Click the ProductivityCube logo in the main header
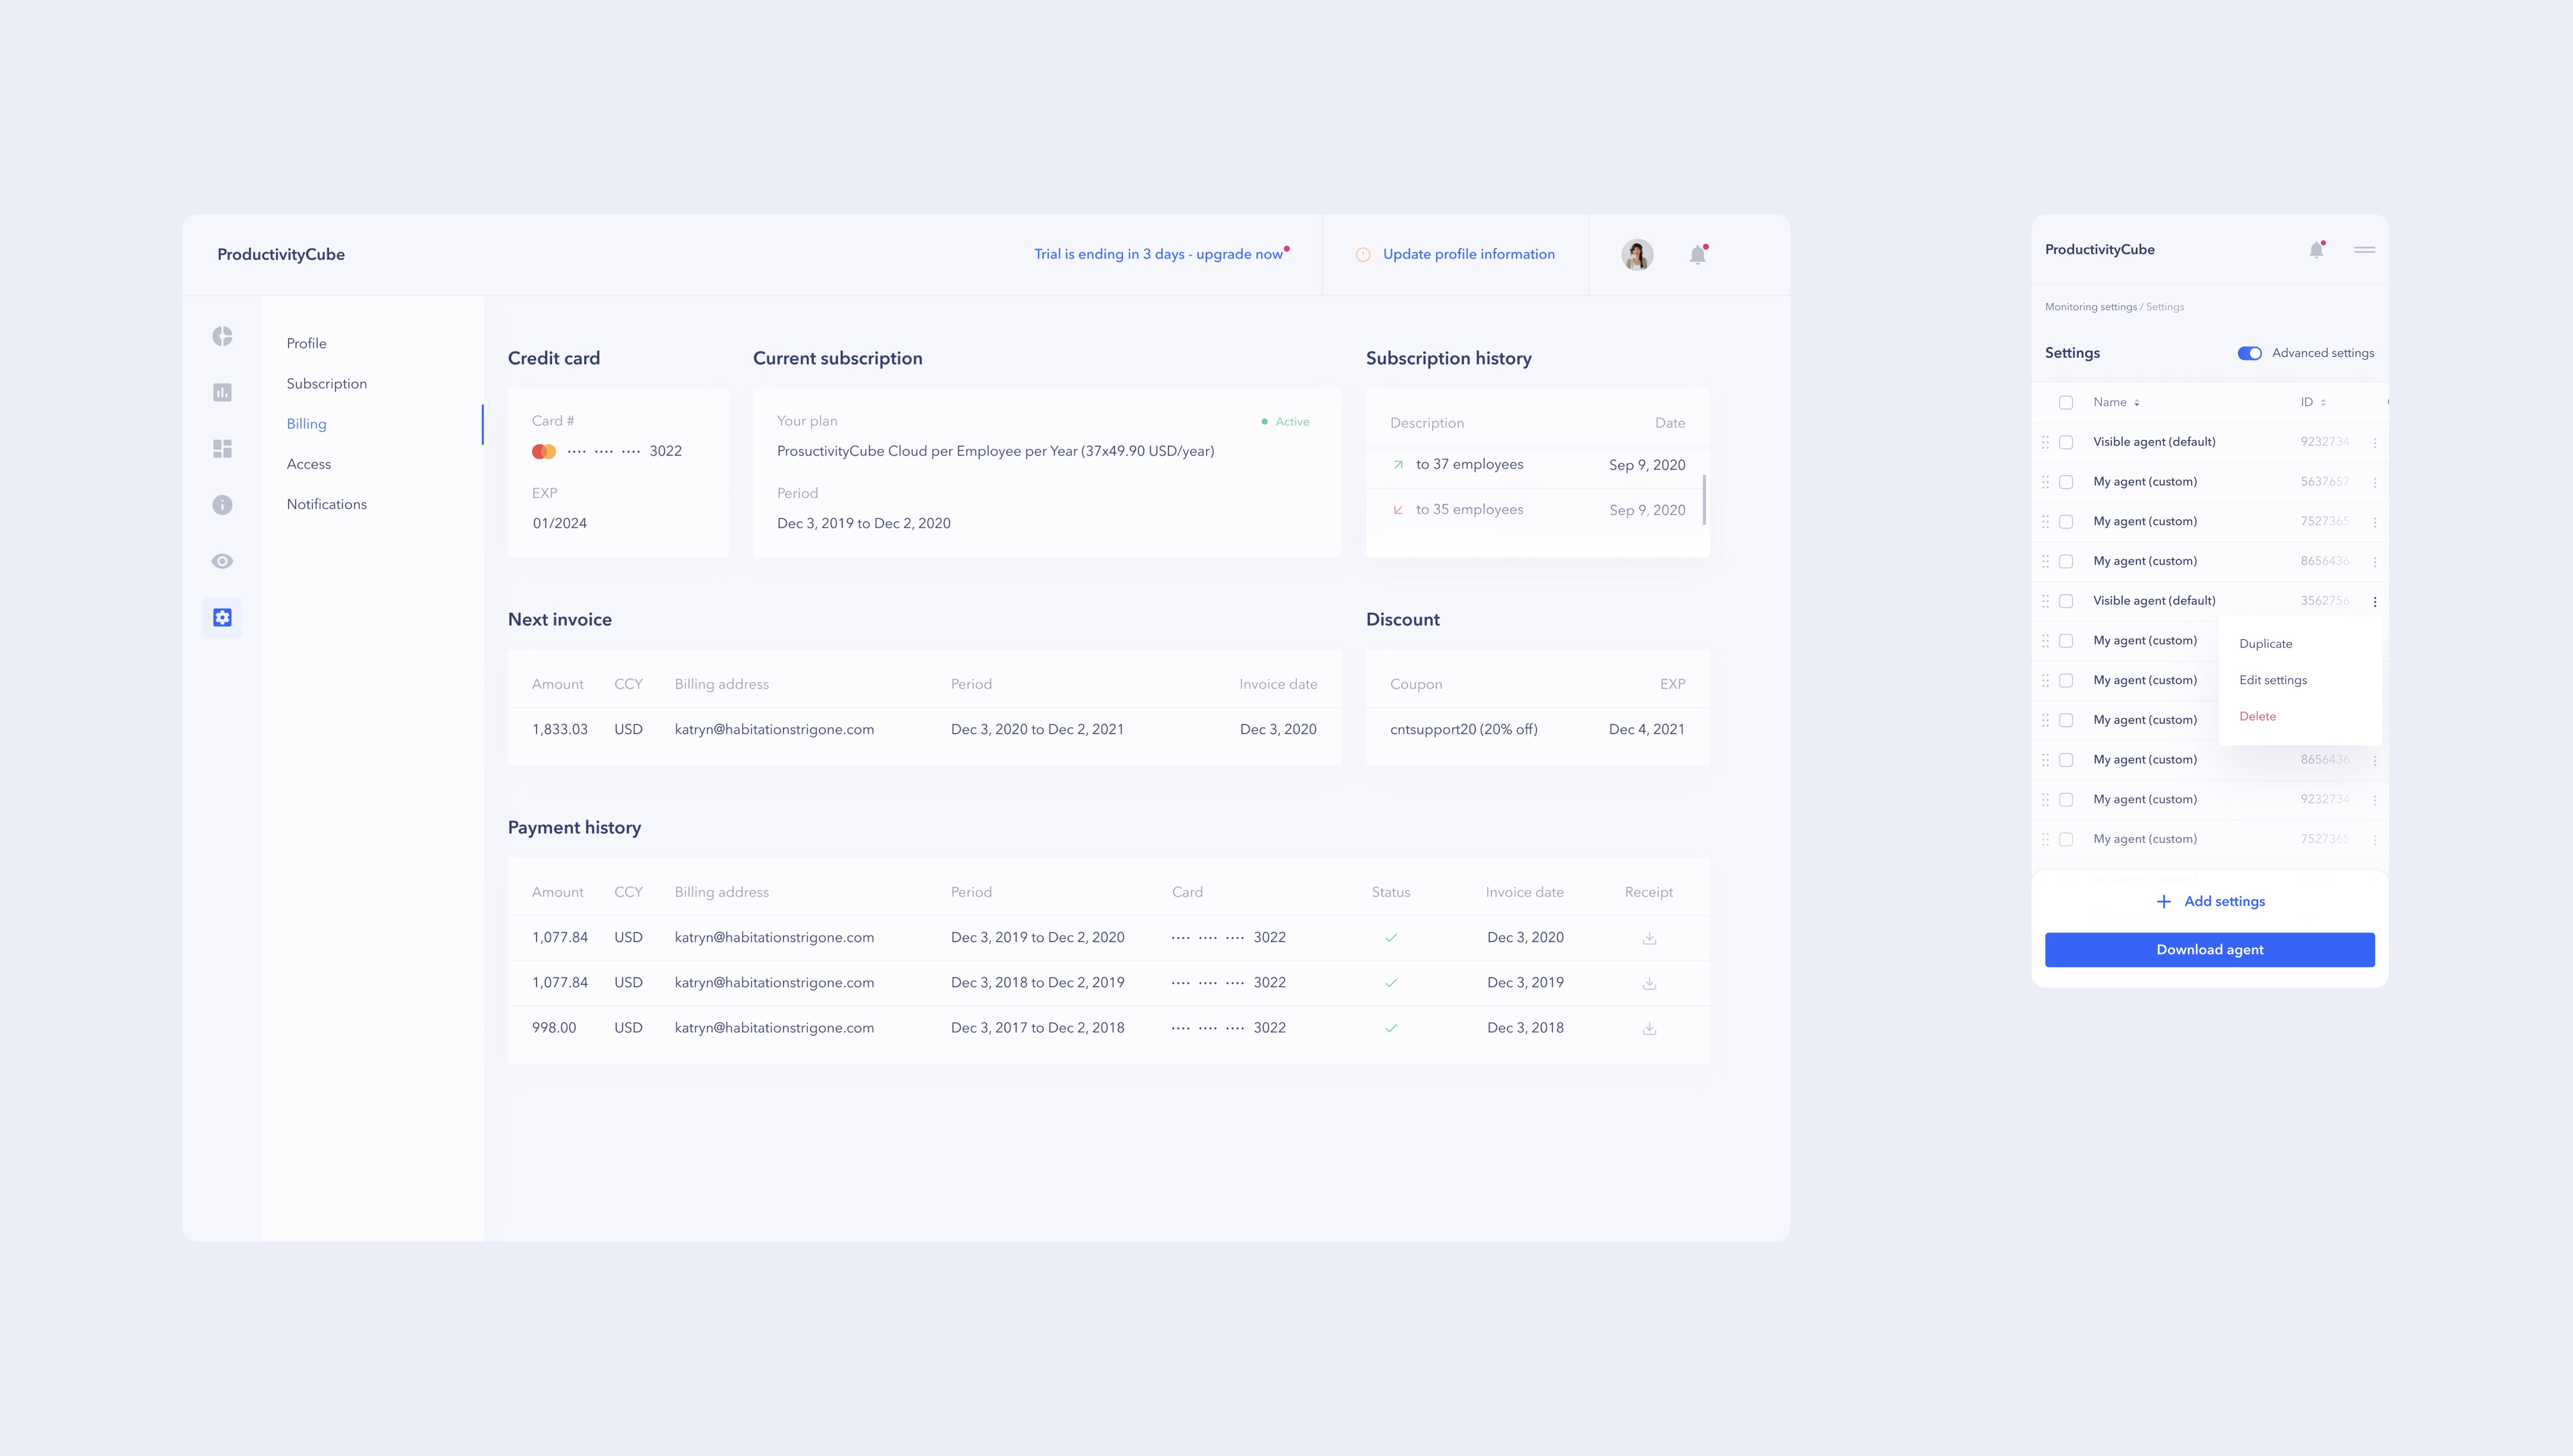 coord(281,254)
